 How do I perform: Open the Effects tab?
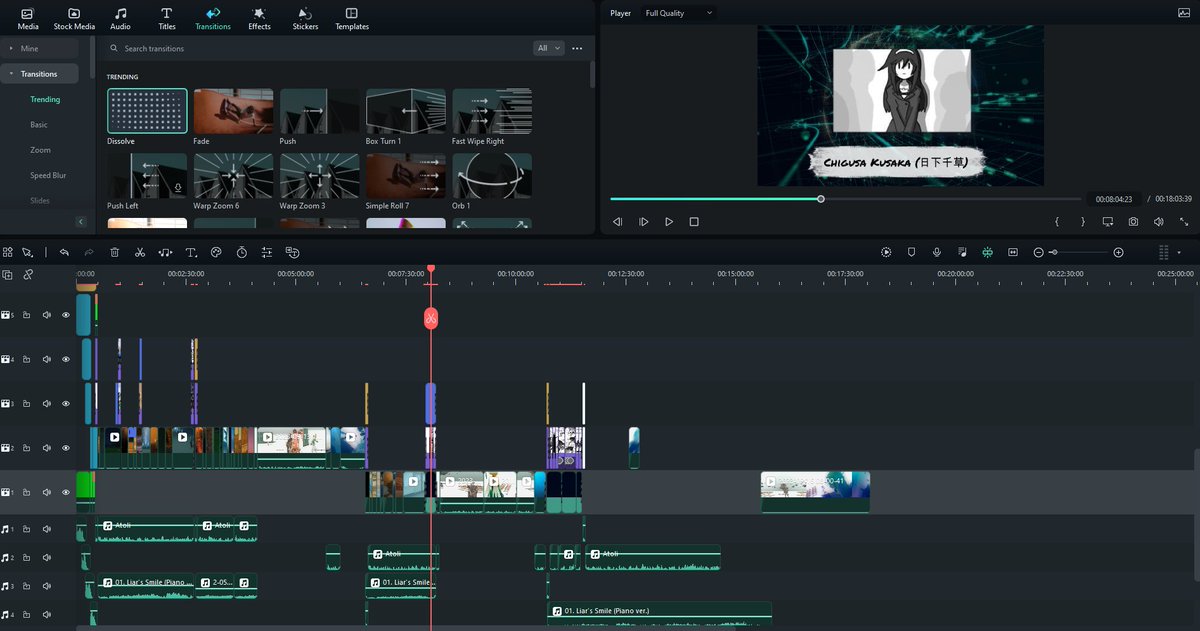click(259, 18)
